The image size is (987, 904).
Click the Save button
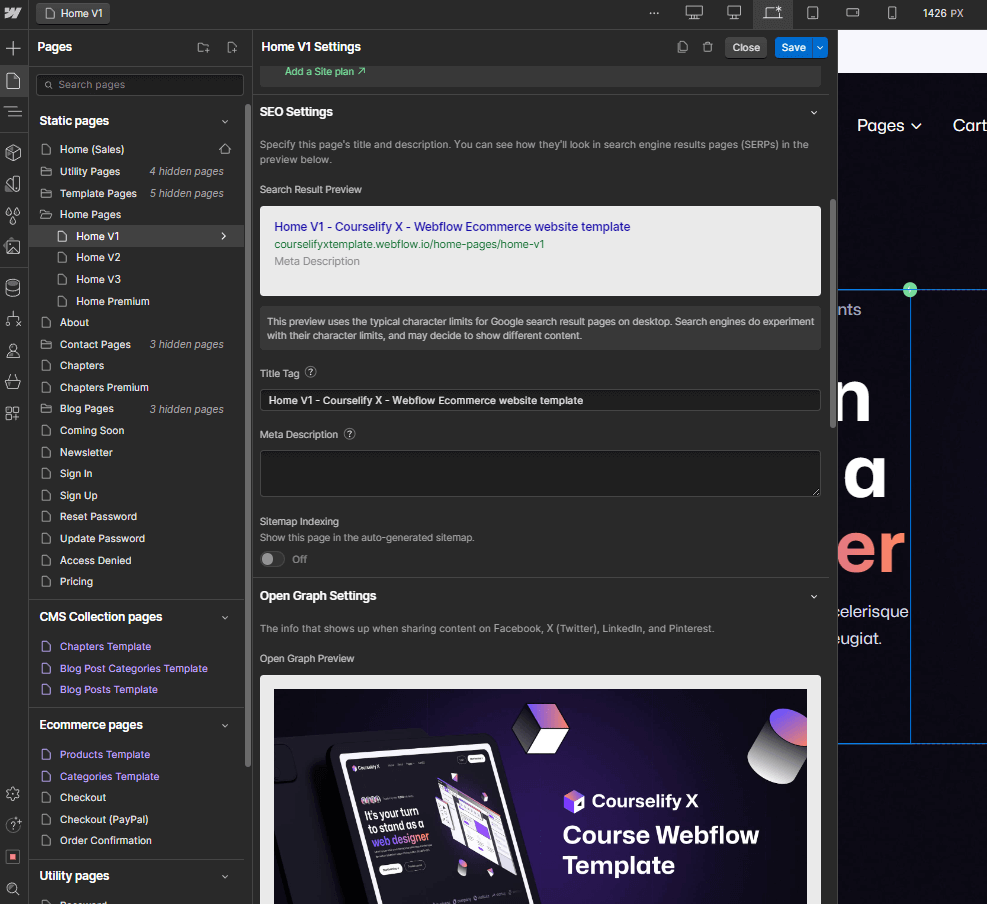click(792, 47)
